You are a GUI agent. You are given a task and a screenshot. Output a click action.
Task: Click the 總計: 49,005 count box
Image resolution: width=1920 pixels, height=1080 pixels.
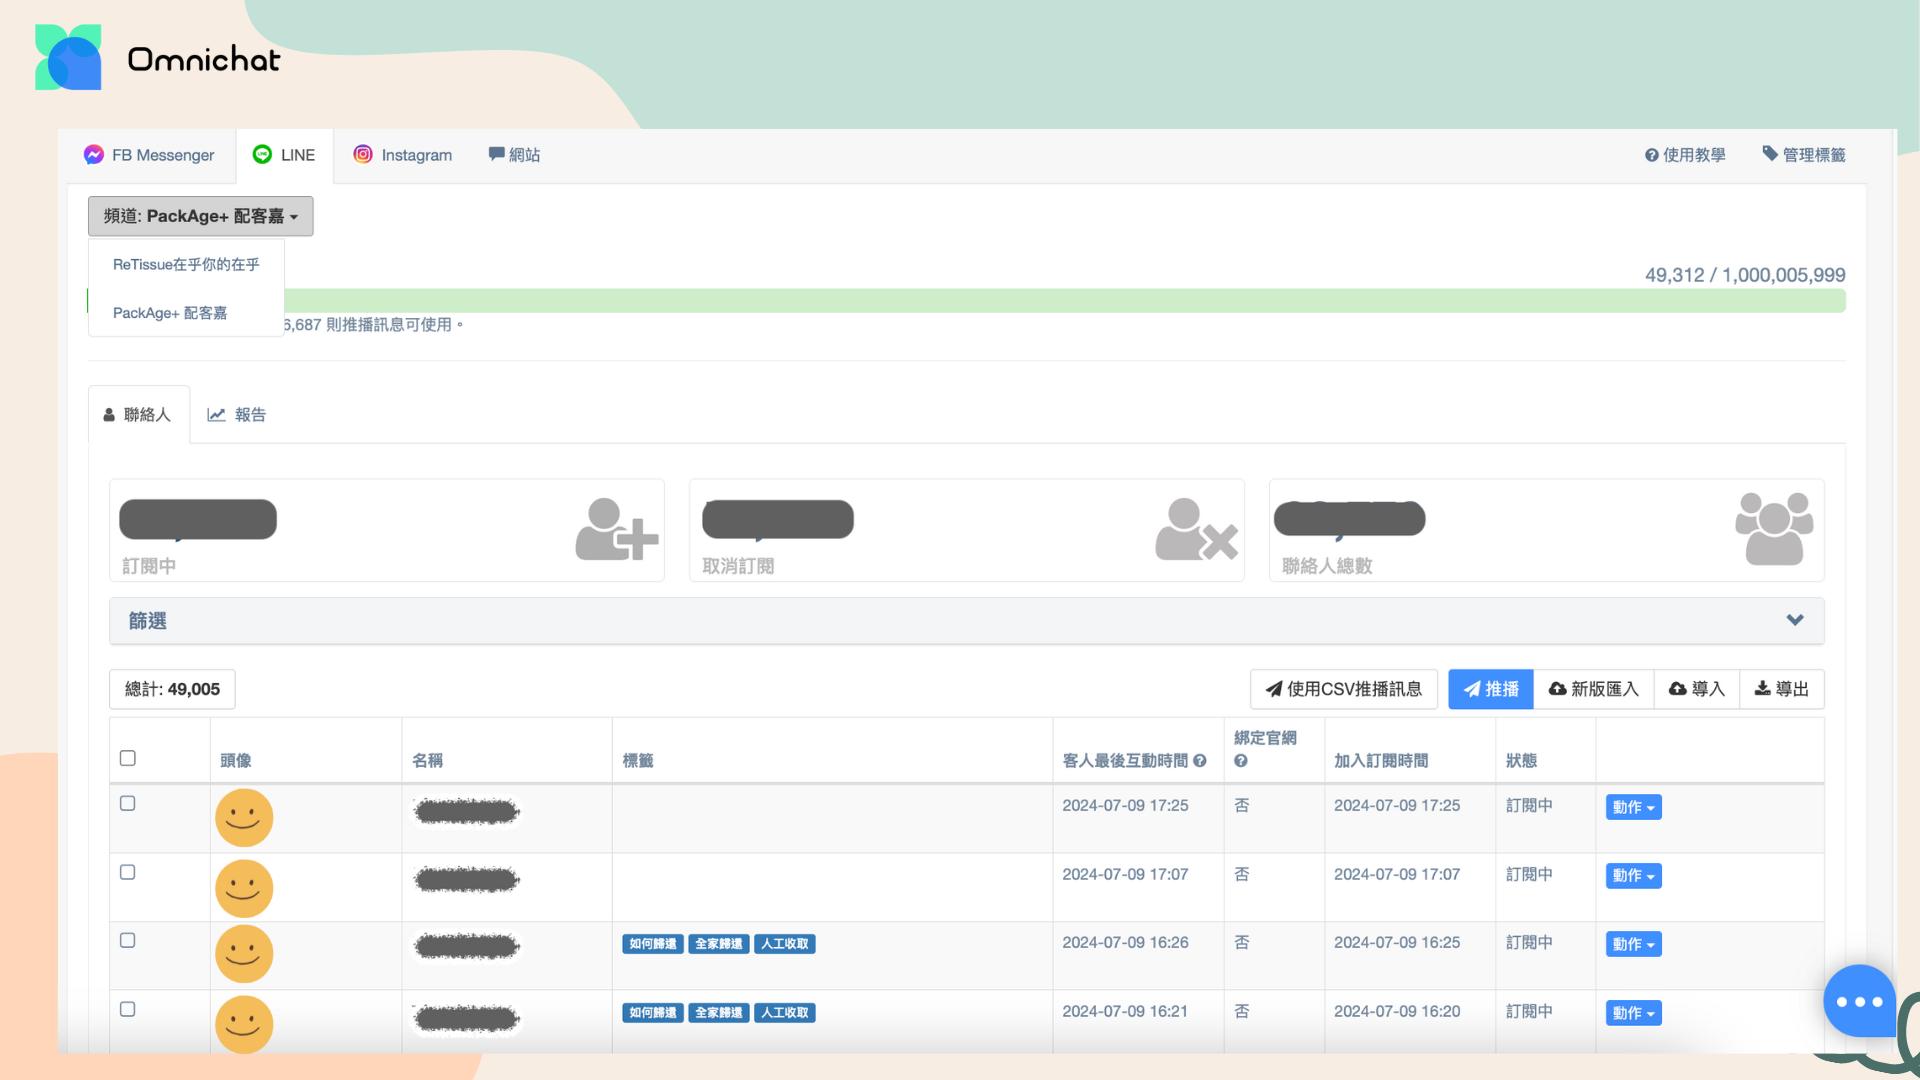tap(172, 689)
